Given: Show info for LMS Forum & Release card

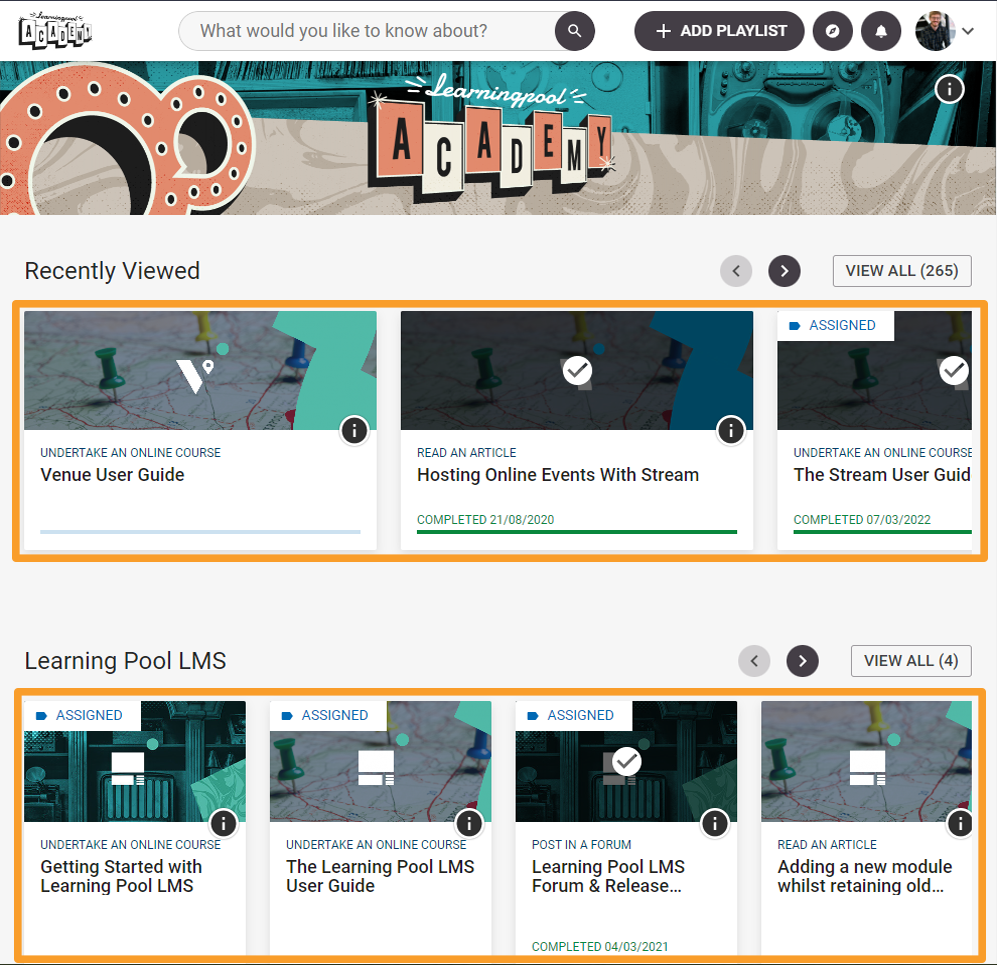Looking at the screenshot, I should pyautogui.click(x=715, y=823).
